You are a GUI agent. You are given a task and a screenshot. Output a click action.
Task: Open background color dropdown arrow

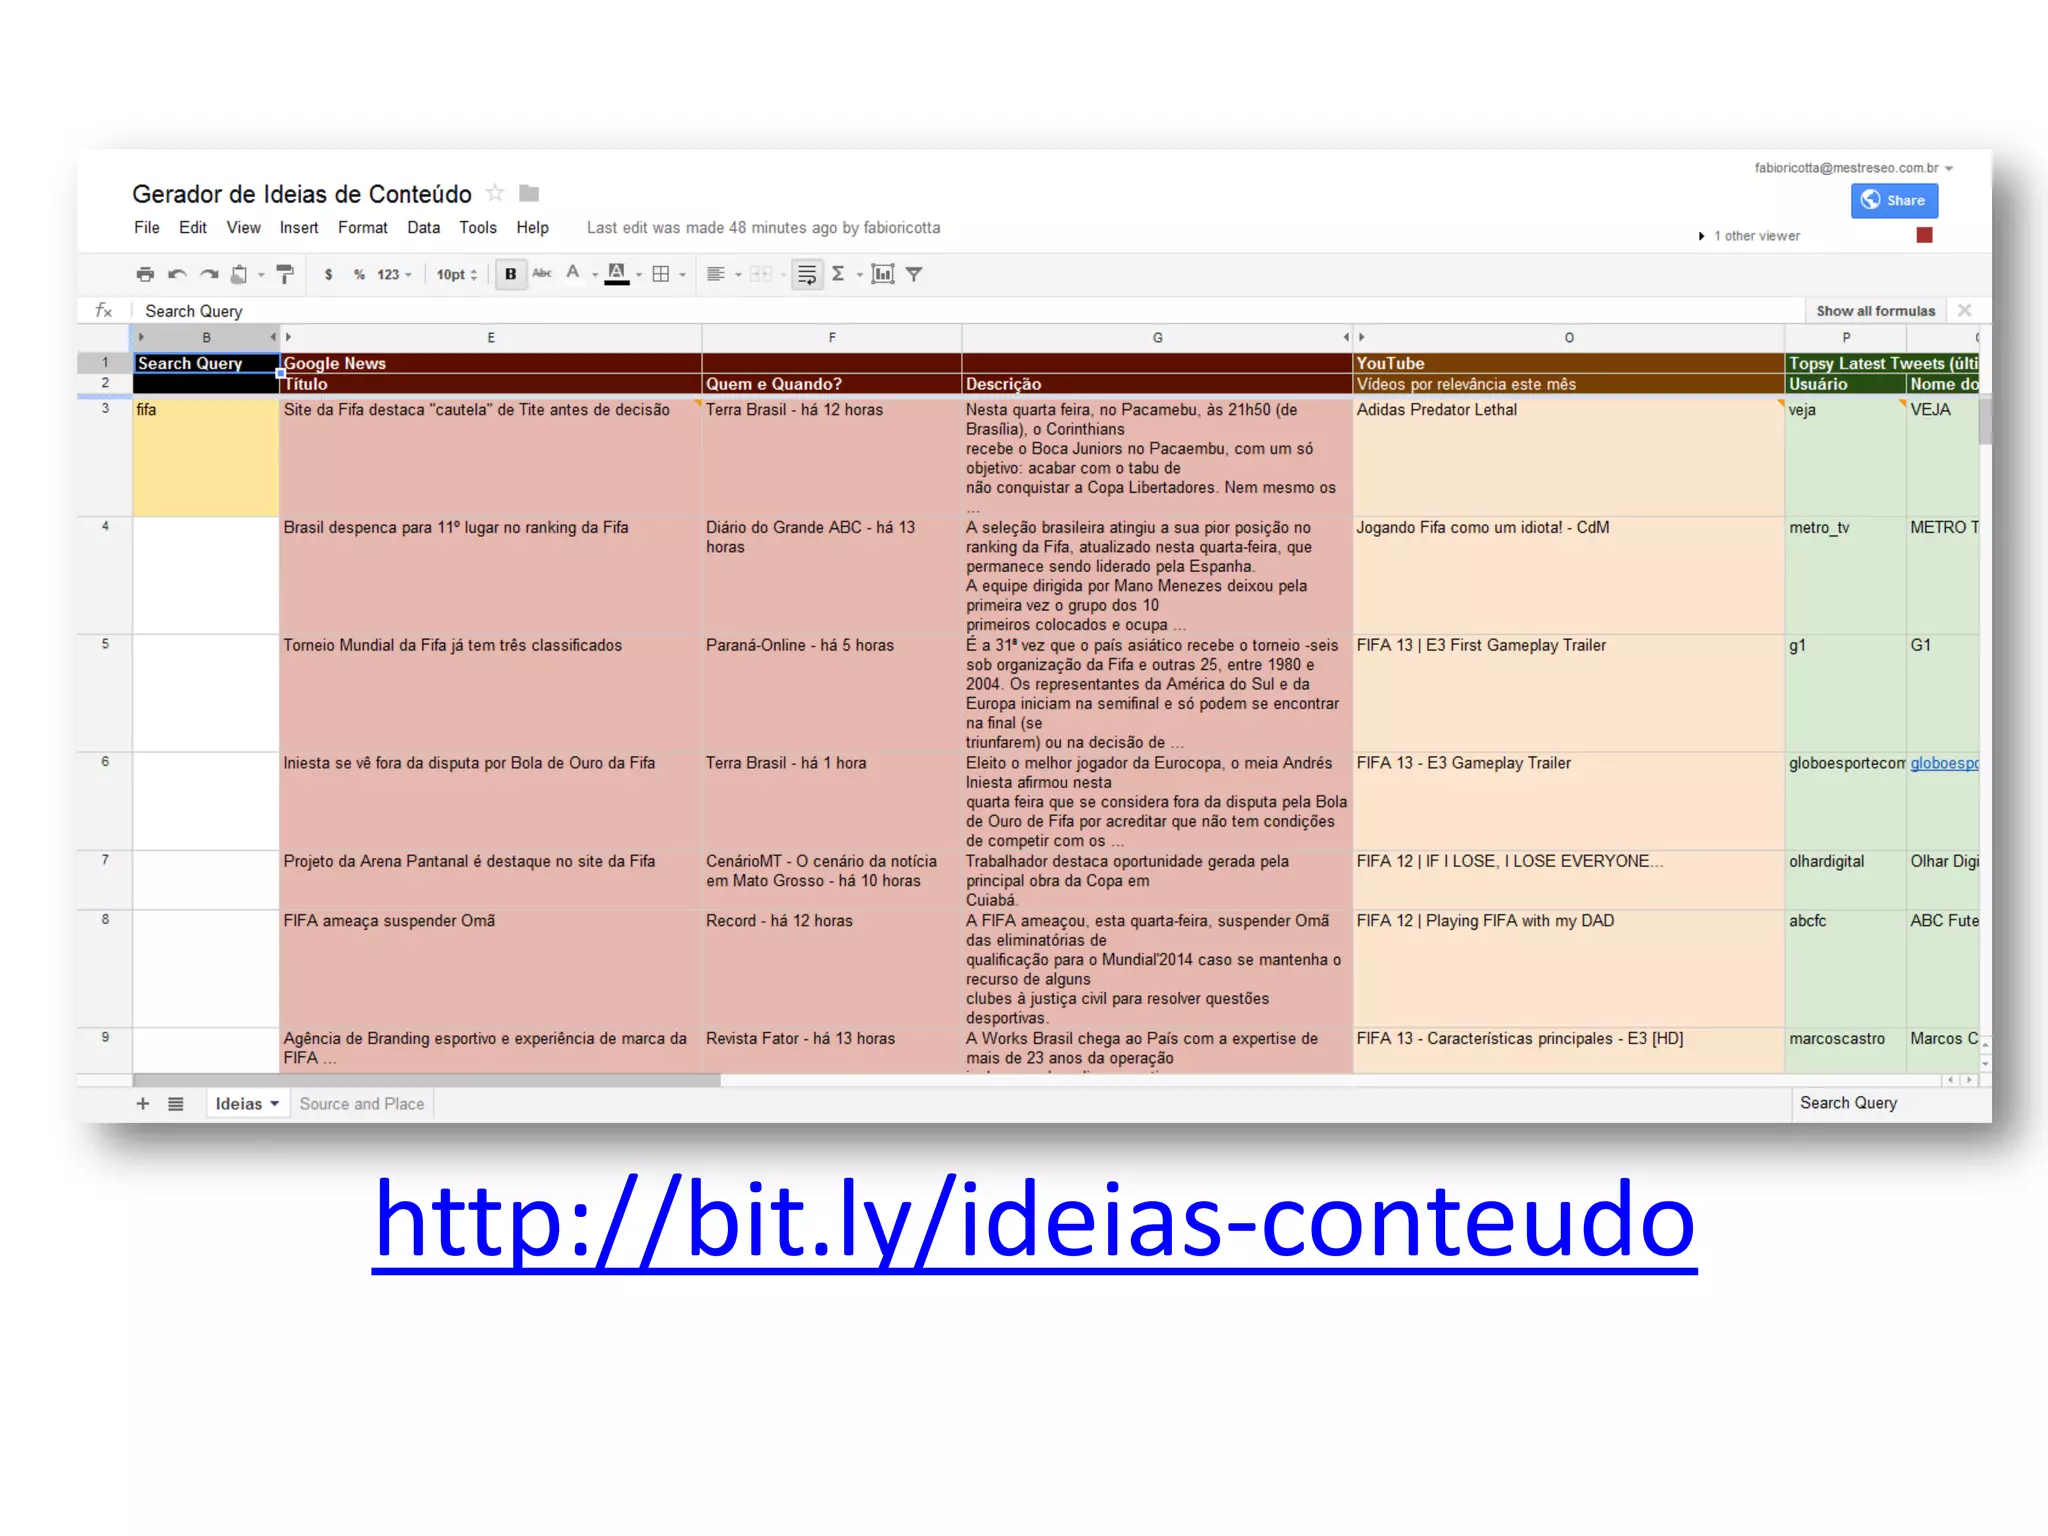(639, 275)
